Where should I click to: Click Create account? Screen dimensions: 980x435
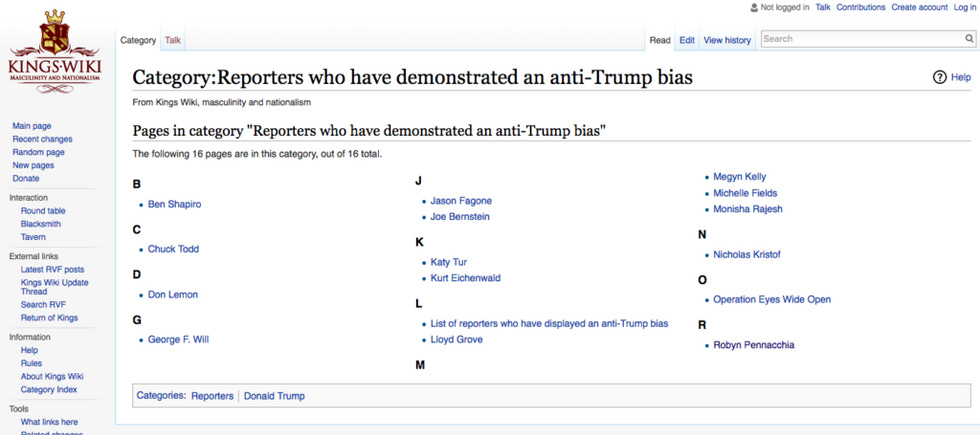tap(919, 8)
